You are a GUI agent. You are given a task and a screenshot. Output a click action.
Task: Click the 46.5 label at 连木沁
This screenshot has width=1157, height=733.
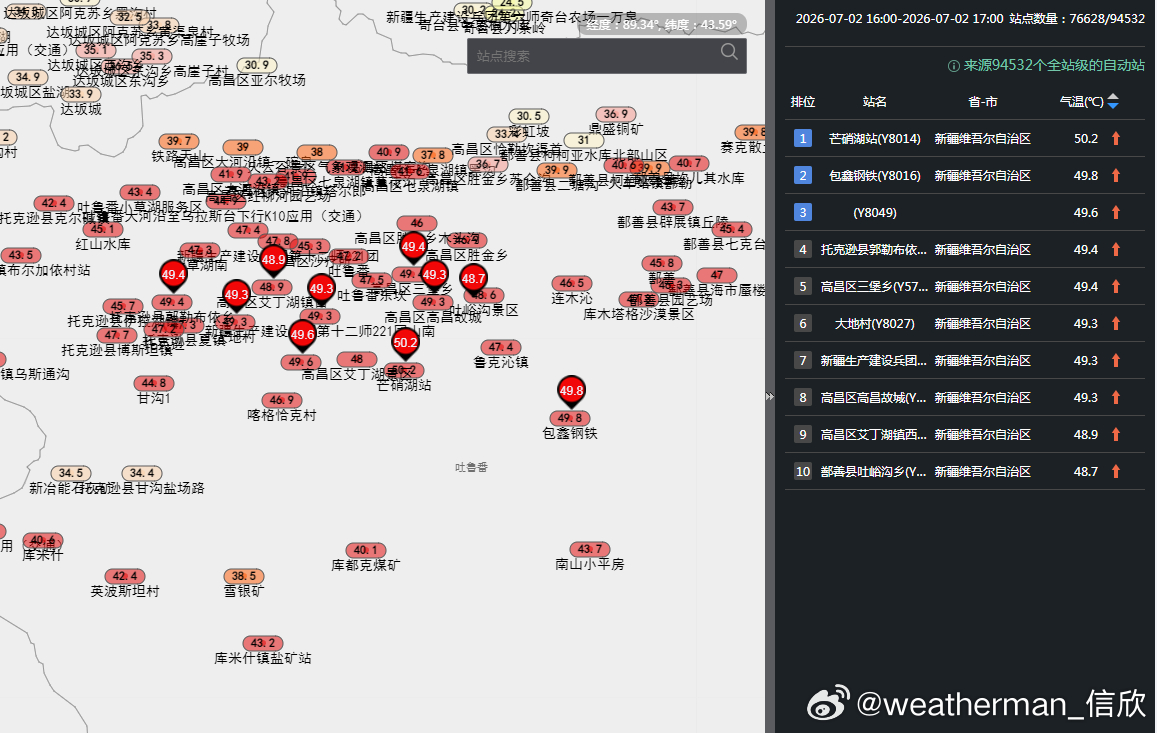coord(572,283)
